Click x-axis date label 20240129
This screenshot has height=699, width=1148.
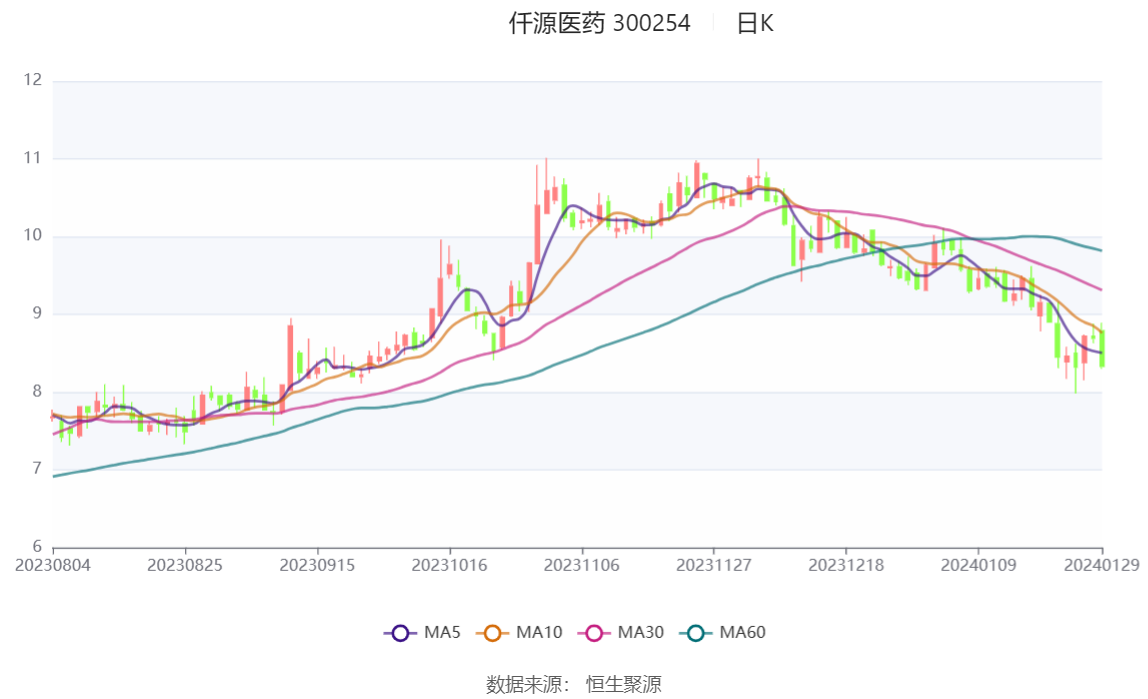[x=1102, y=565]
